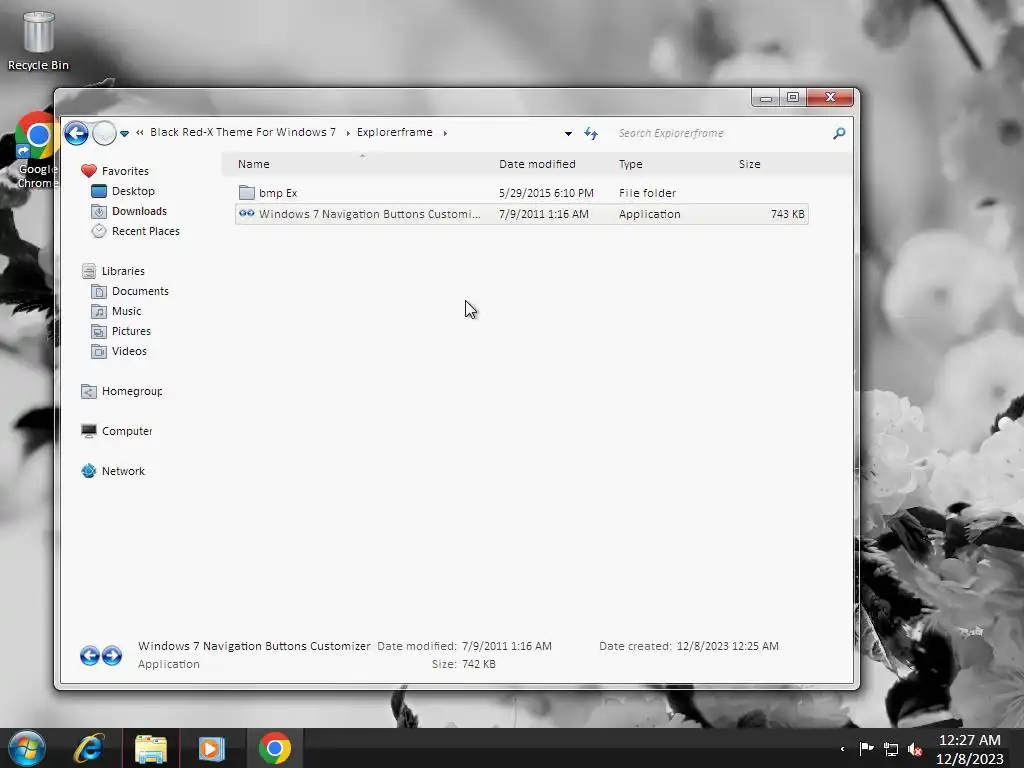Select the Explorerframe breadcrumb segment
This screenshot has width=1024, height=768.
tap(394, 132)
